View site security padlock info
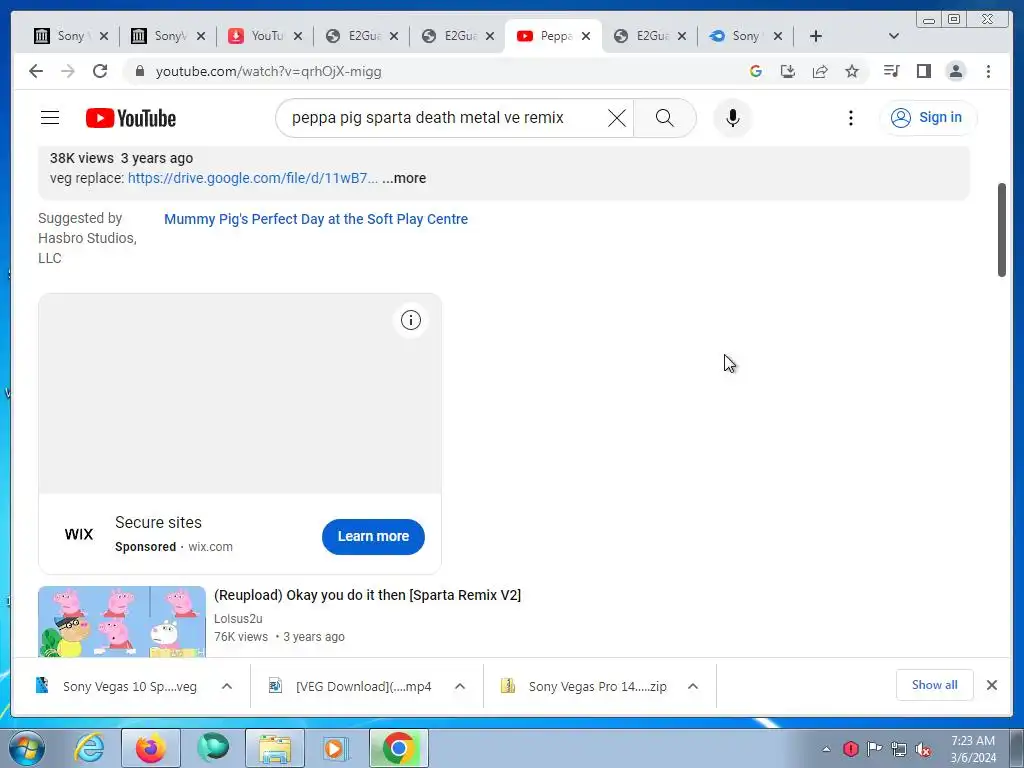The width and height of the screenshot is (1024, 768). click(x=140, y=71)
